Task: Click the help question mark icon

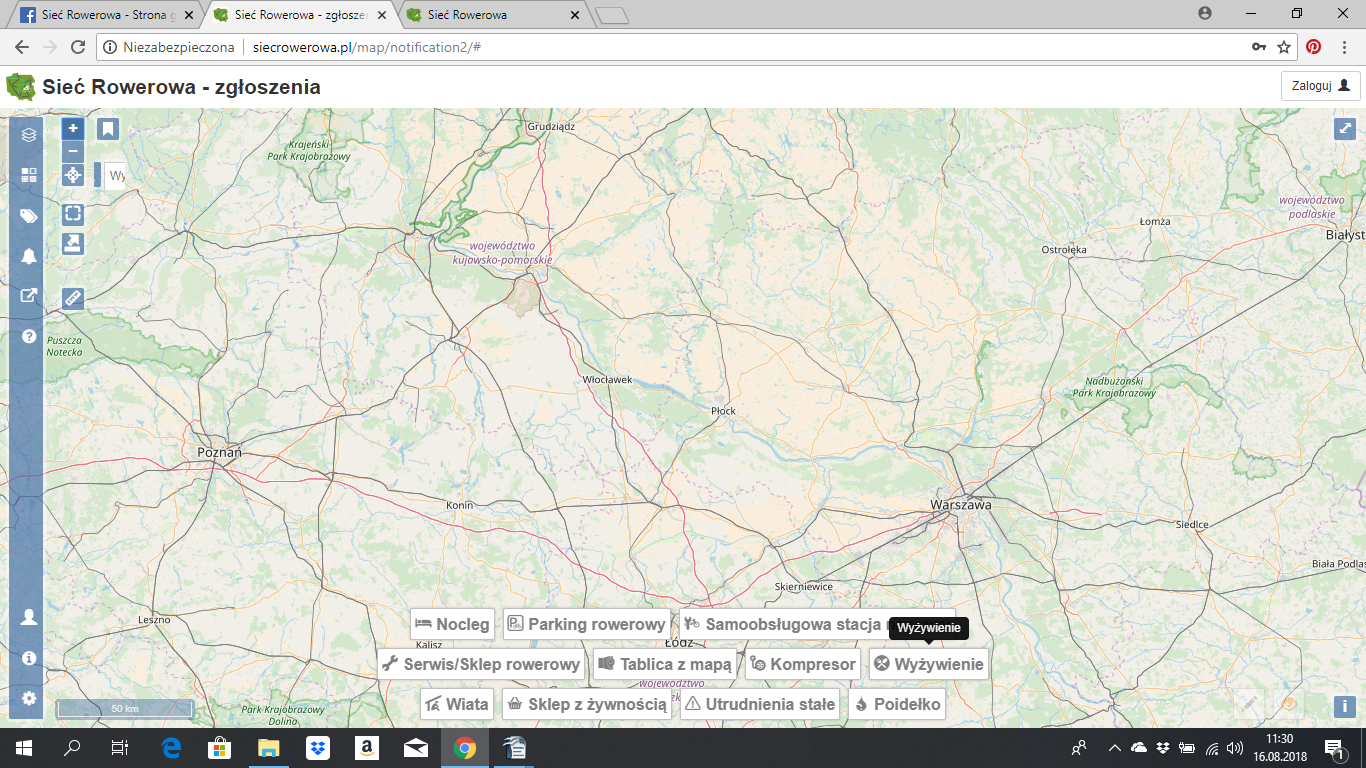Action: (x=29, y=336)
